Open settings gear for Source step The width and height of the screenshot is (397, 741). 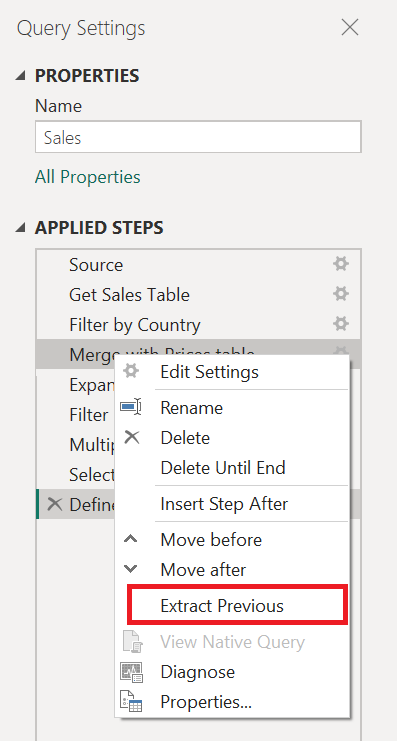[340, 264]
